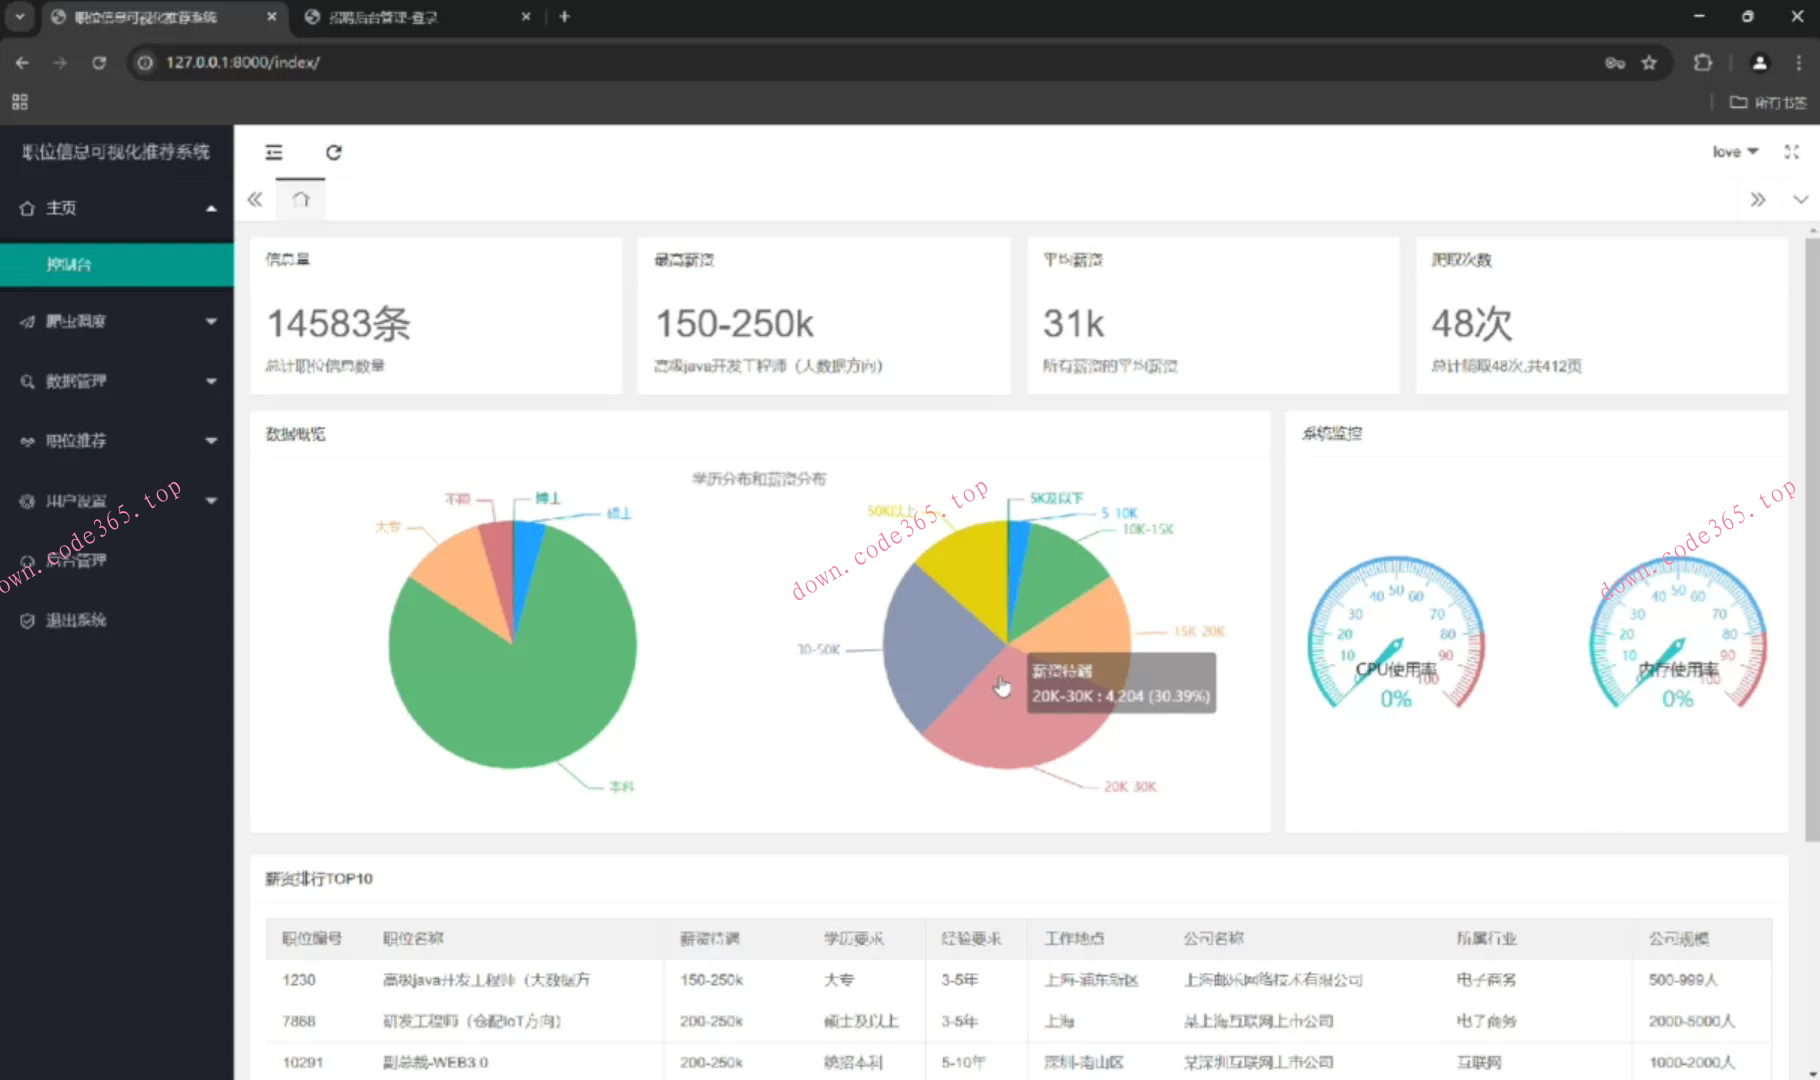Click the browser reload button
Screen dimensions: 1820x1080
[99, 63]
